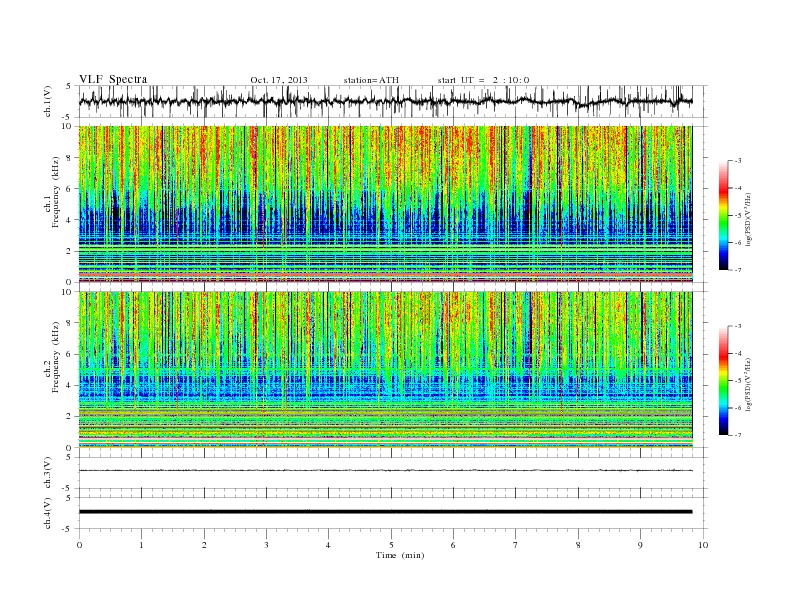The width and height of the screenshot is (792, 612).
Task: Click the log(PSD) label beside ch.2 color bar
Action: tap(749, 384)
